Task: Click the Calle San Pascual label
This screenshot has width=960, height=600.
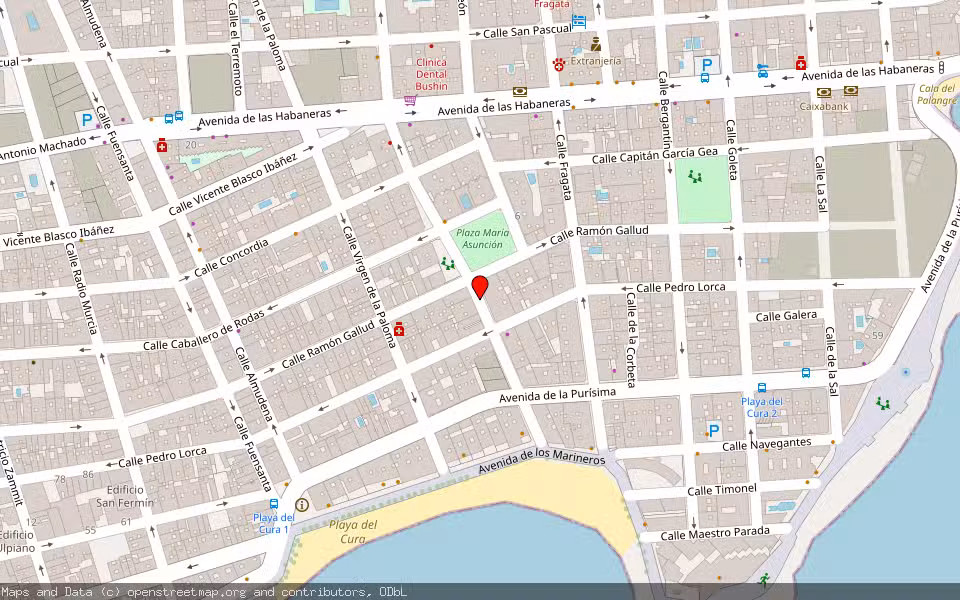Action: [x=527, y=31]
